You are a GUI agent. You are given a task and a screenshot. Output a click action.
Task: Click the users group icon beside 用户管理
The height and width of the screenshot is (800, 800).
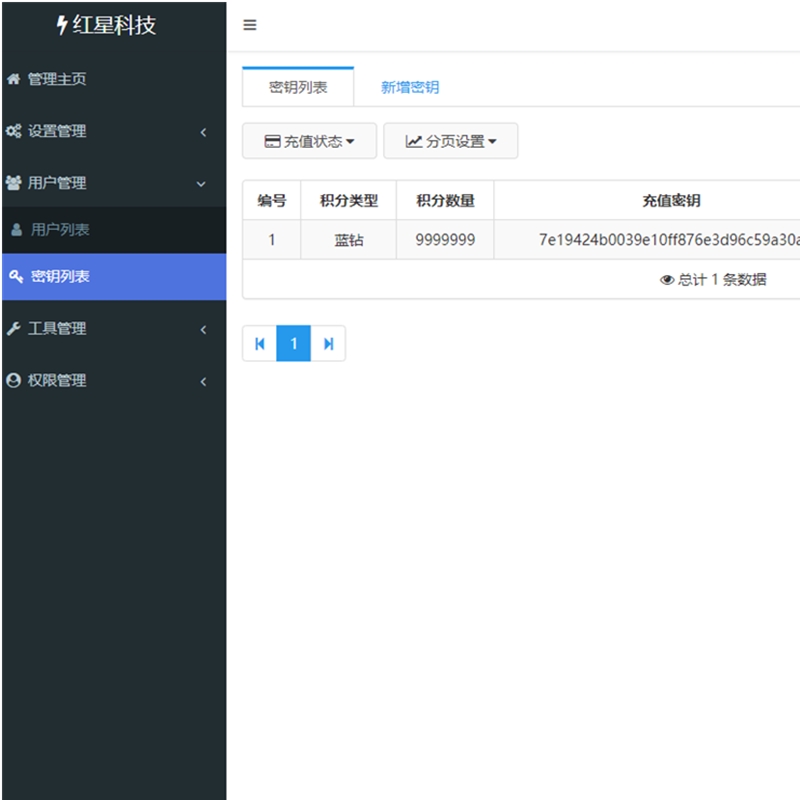tap(14, 183)
